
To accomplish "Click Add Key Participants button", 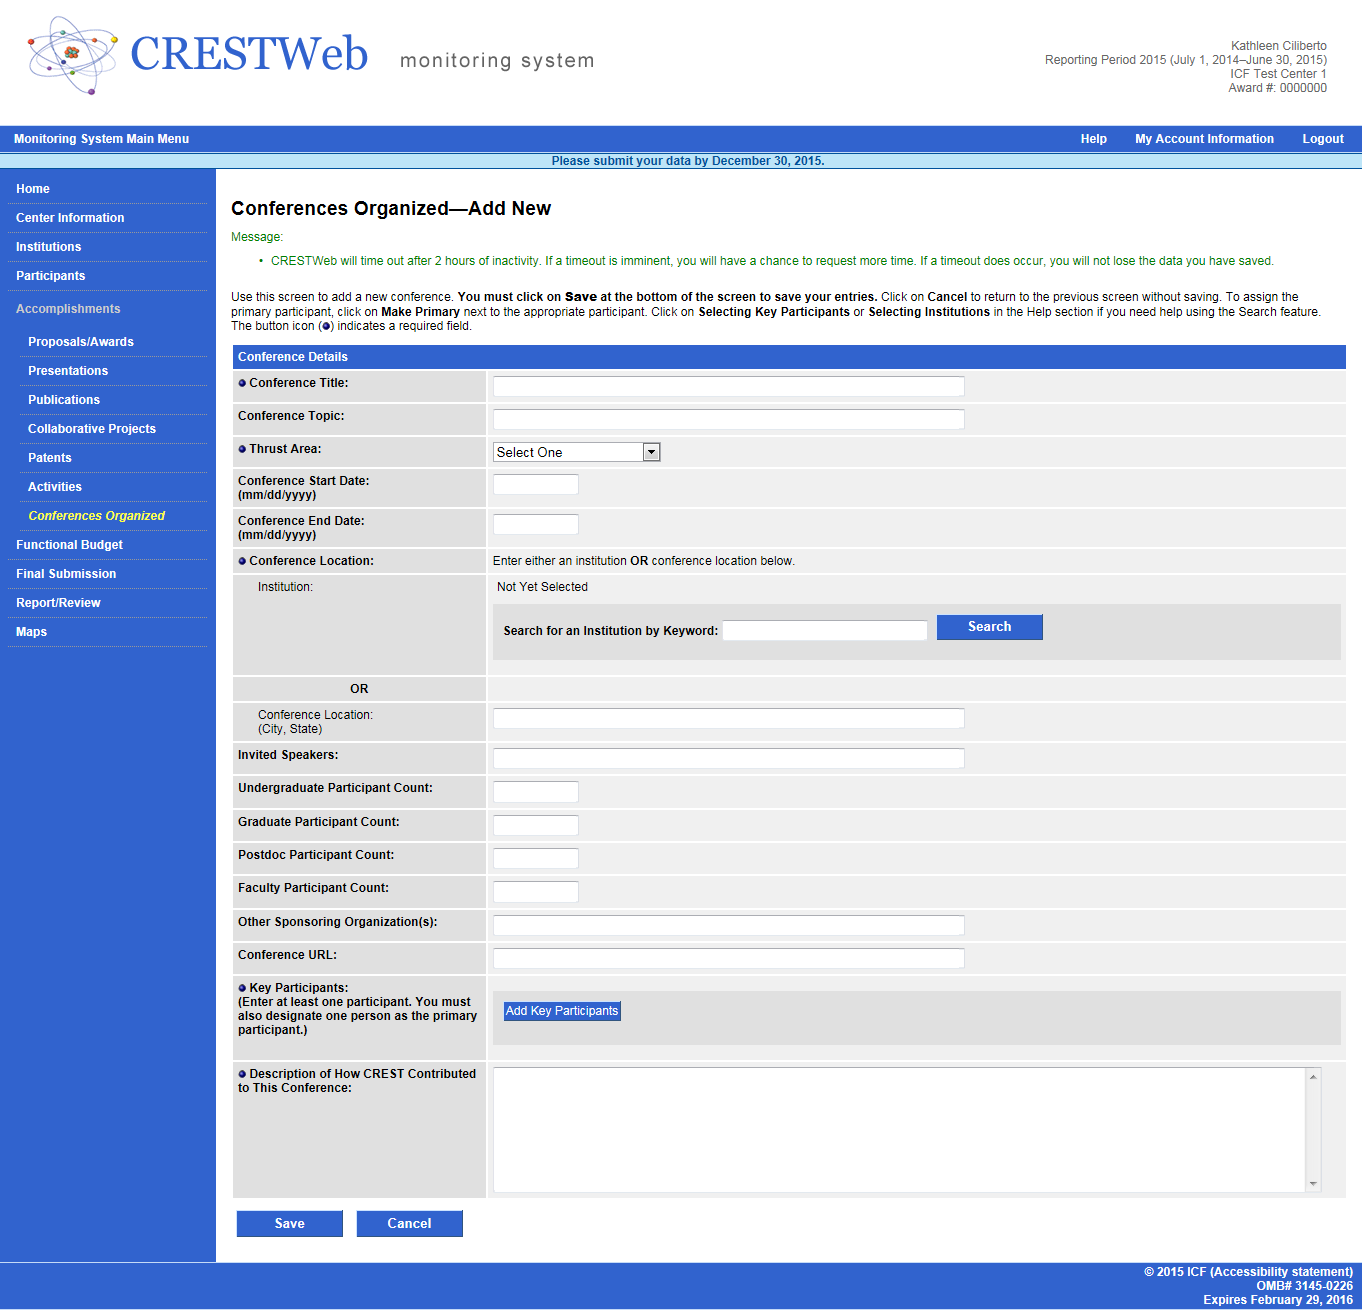I will click(x=562, y=1011).
